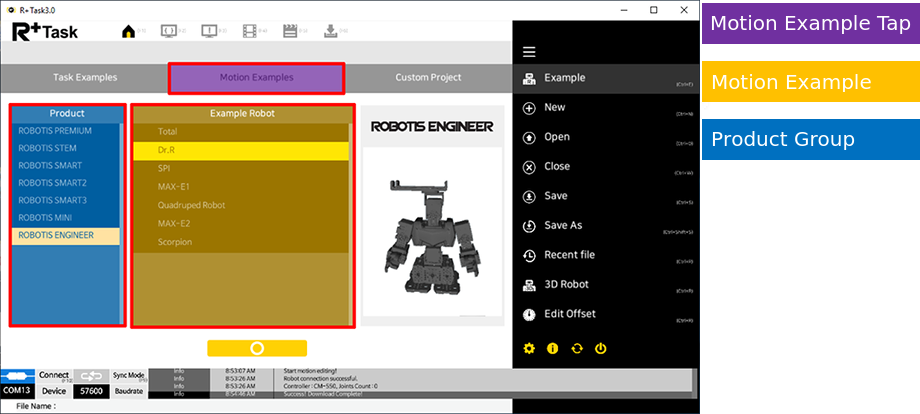The image size is (920, 414).
Task: Click the Example Robot list scrollbar
Action: 351,223
